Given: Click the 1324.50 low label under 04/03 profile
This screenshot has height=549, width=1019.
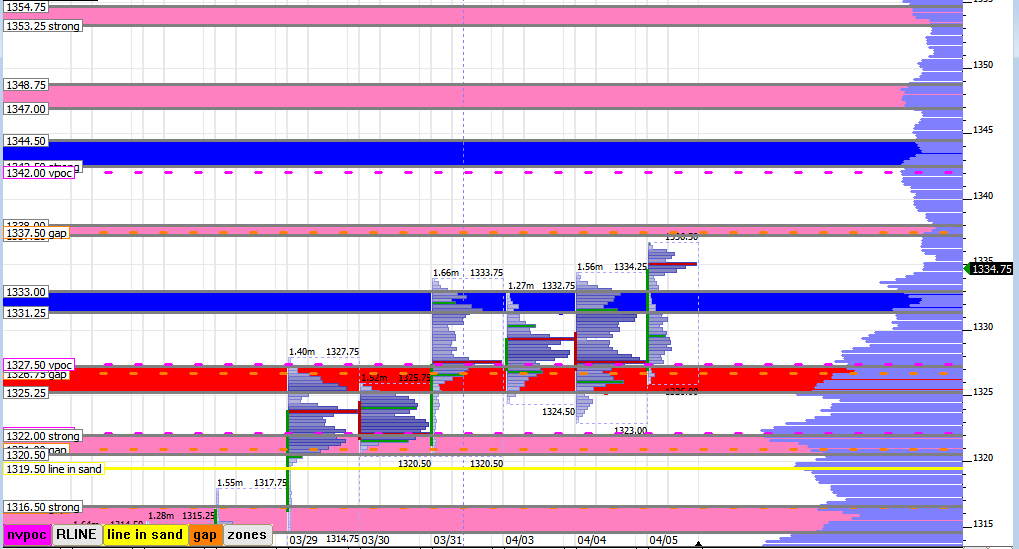Looking at the screenshot, I should 558,412.
